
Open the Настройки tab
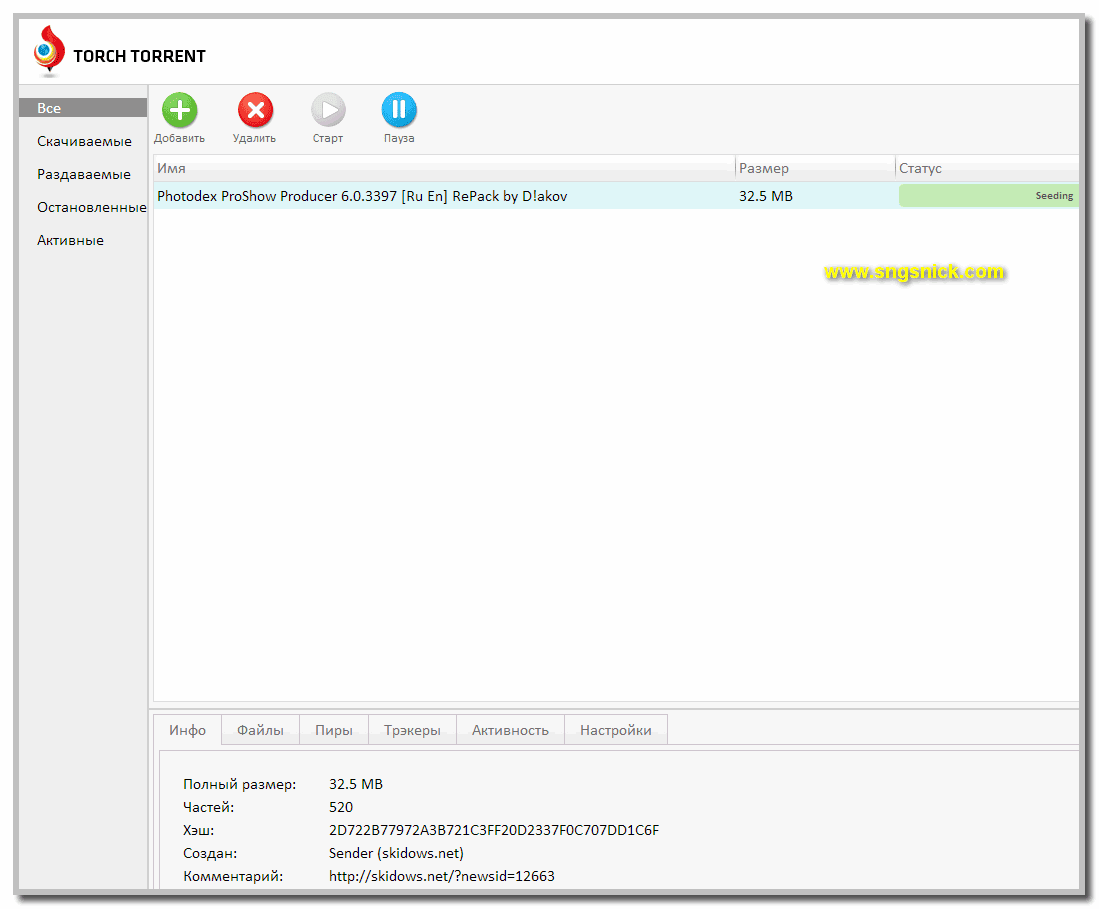coord(616,730)
